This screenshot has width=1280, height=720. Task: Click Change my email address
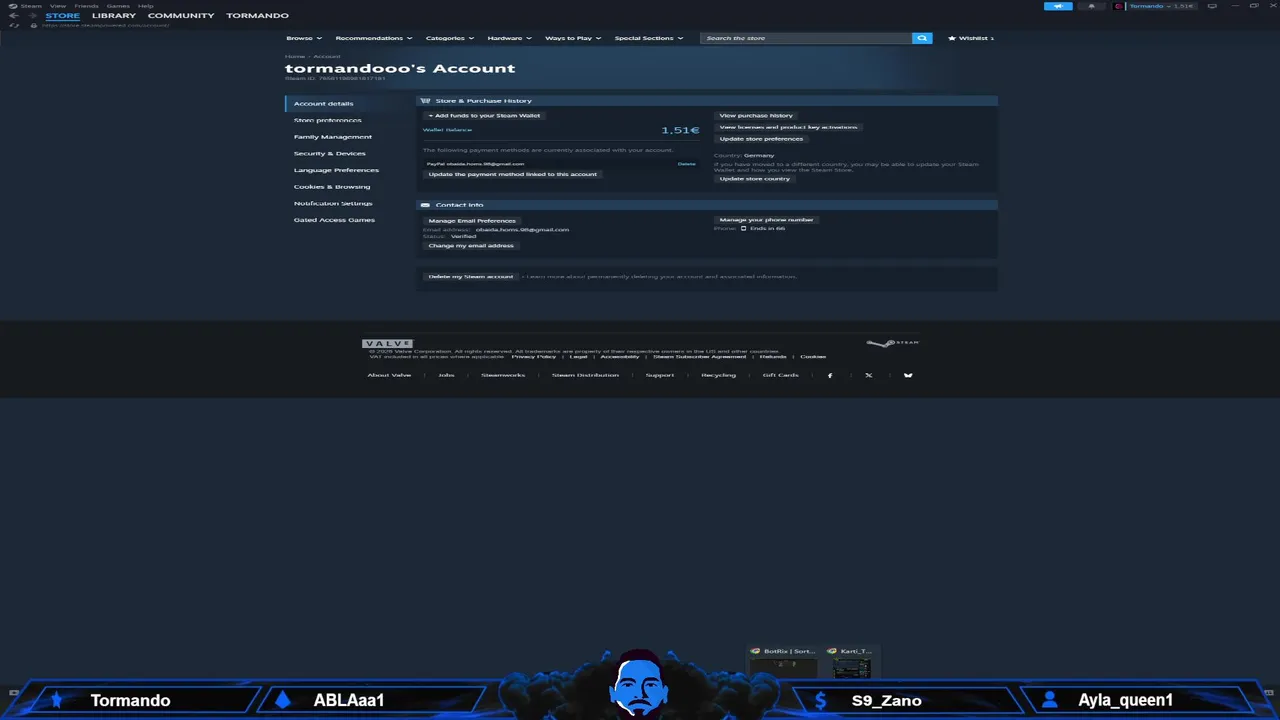click(x=471, y=246)
